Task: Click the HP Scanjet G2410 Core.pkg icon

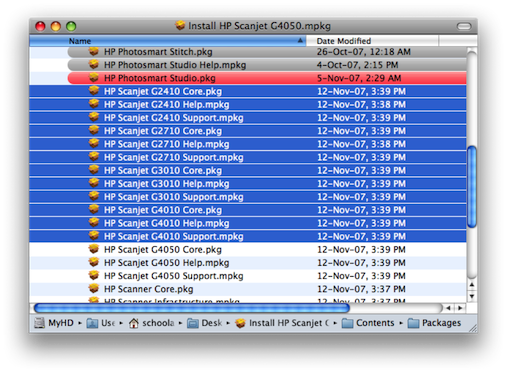Action: [x=94, y=91]
